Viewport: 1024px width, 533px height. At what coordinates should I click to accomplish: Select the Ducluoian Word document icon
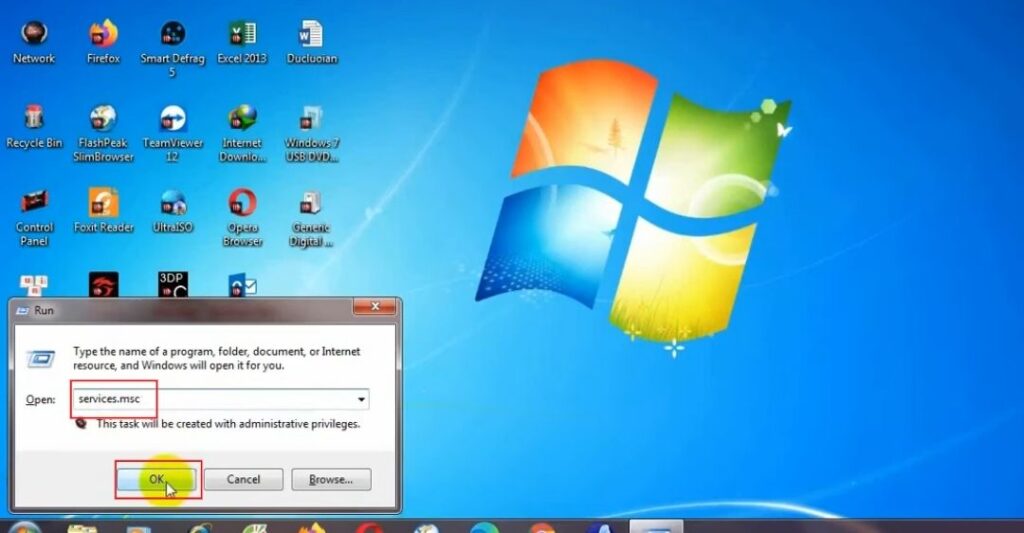(x=311, y=35)
